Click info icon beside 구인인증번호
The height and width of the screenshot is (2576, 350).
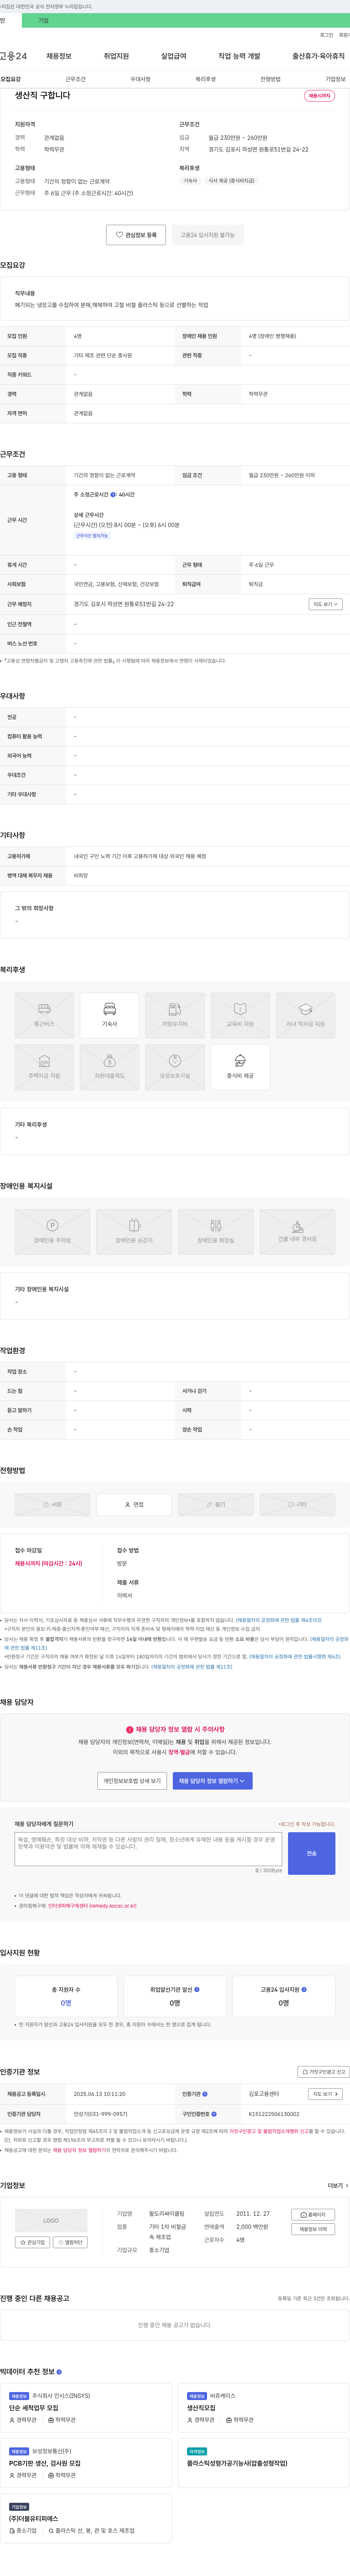click(x=214, y=2114)
